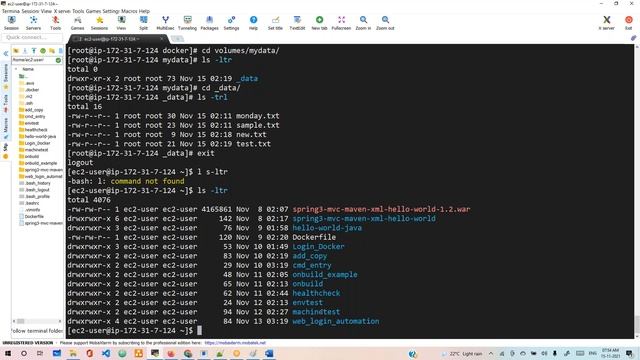Viewport: 640px width, 360px height.
Task: Open the Sessions star toolbar button
Action: tap(99, 23)
